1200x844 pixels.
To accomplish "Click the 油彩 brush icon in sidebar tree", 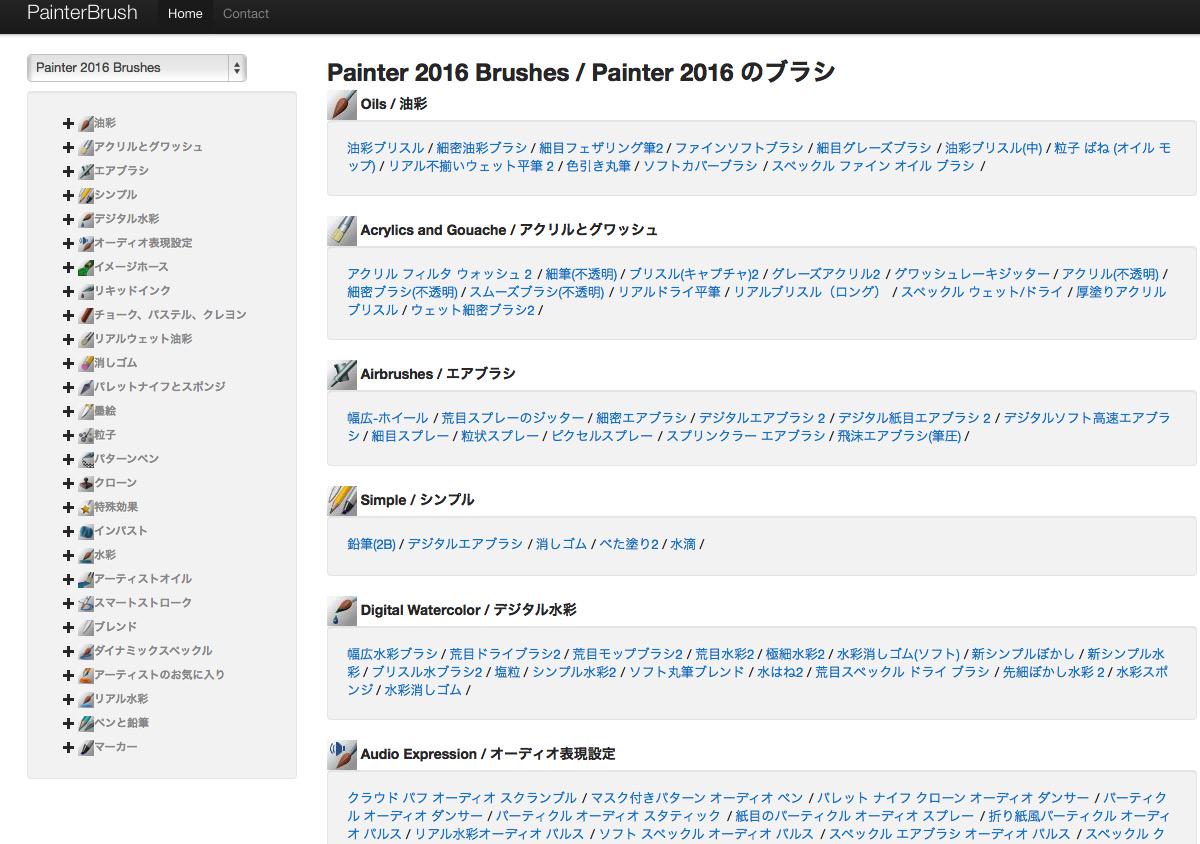I will pos(86,123).
